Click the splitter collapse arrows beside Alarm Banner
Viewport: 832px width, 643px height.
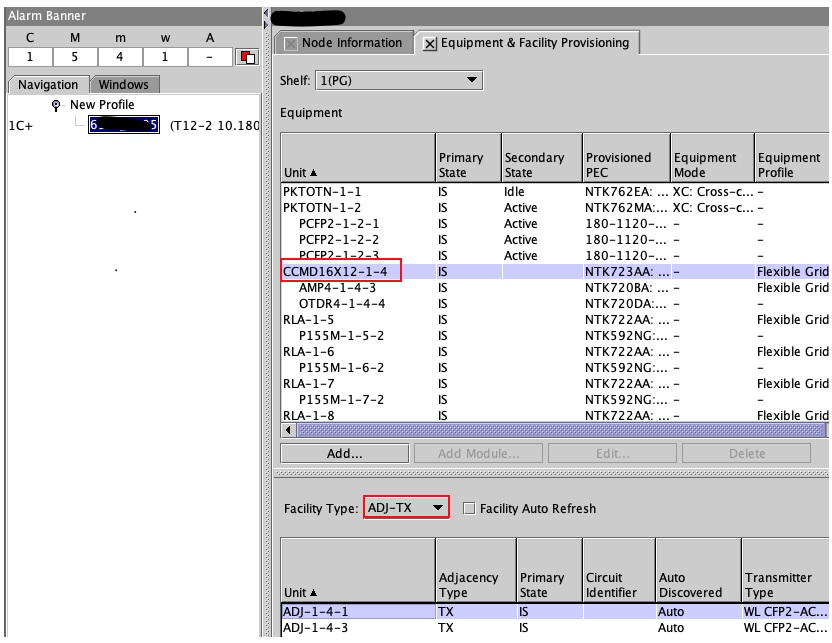click(x=266, y=19)
